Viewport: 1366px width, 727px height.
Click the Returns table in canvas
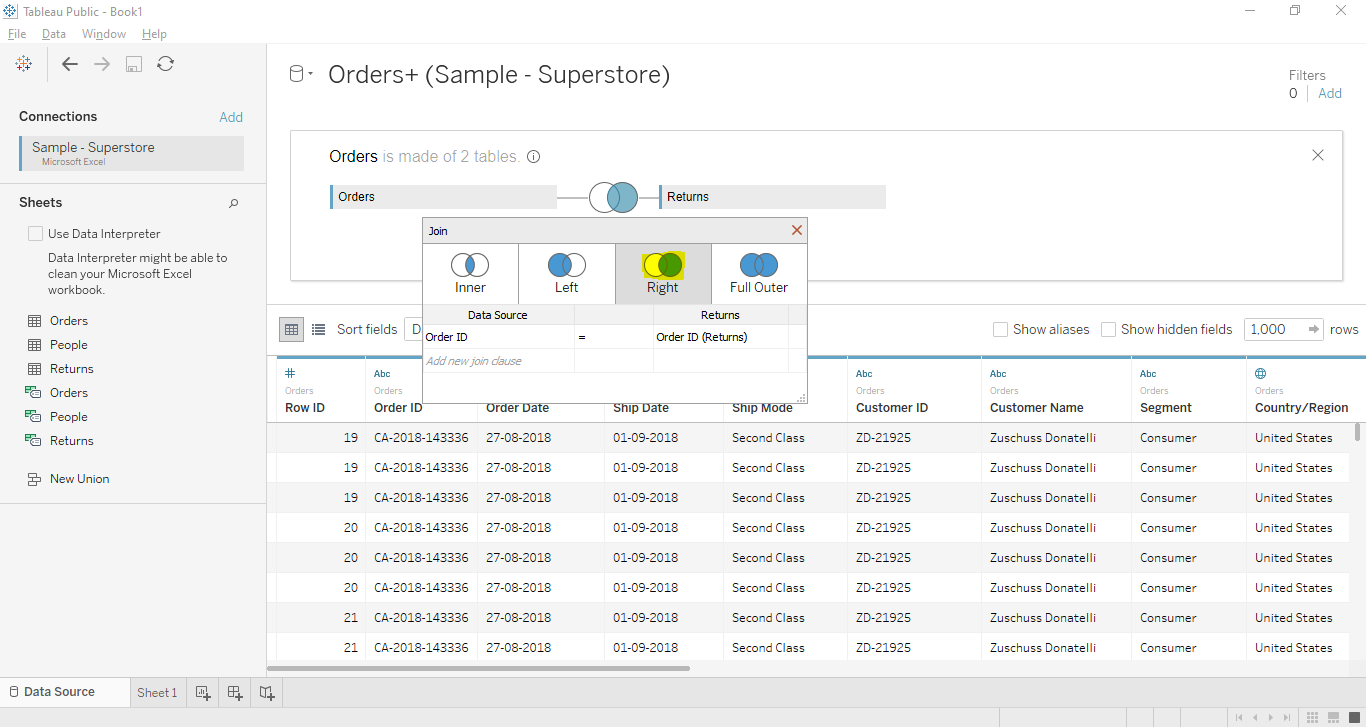[x=772, y=197]
